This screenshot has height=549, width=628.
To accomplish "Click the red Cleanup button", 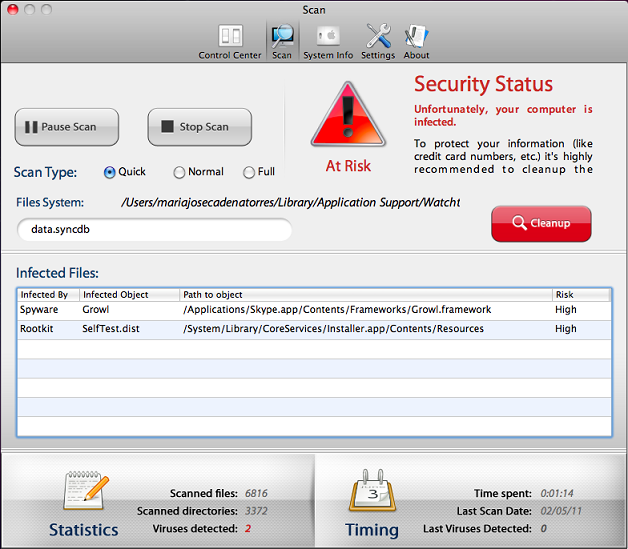I will (x=541, y=223).
